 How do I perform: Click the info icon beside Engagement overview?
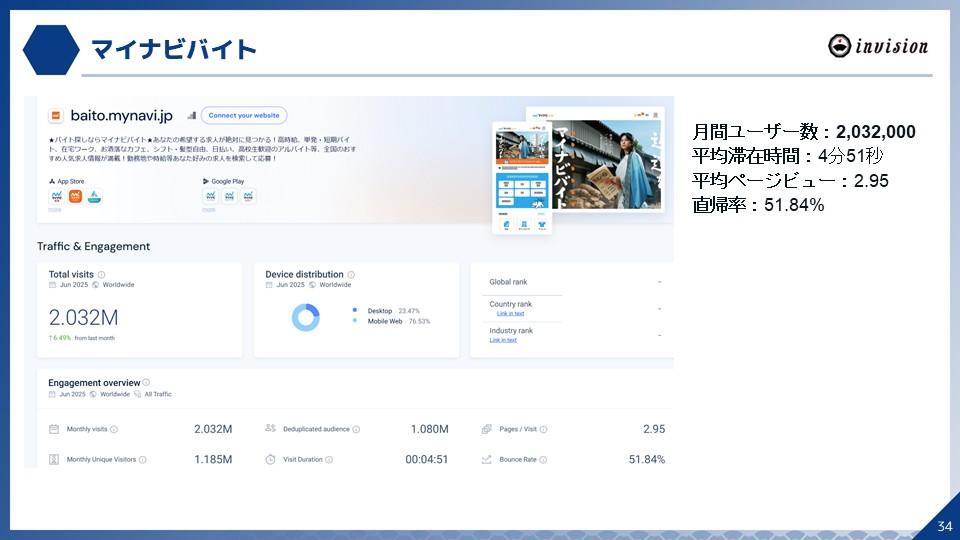(146, 383)
